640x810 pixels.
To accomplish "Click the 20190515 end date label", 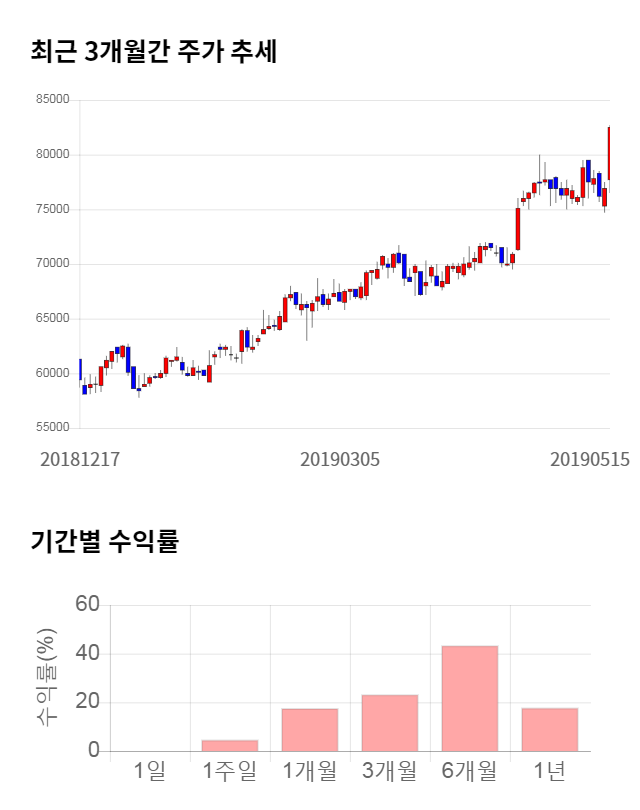I will 590,459.
